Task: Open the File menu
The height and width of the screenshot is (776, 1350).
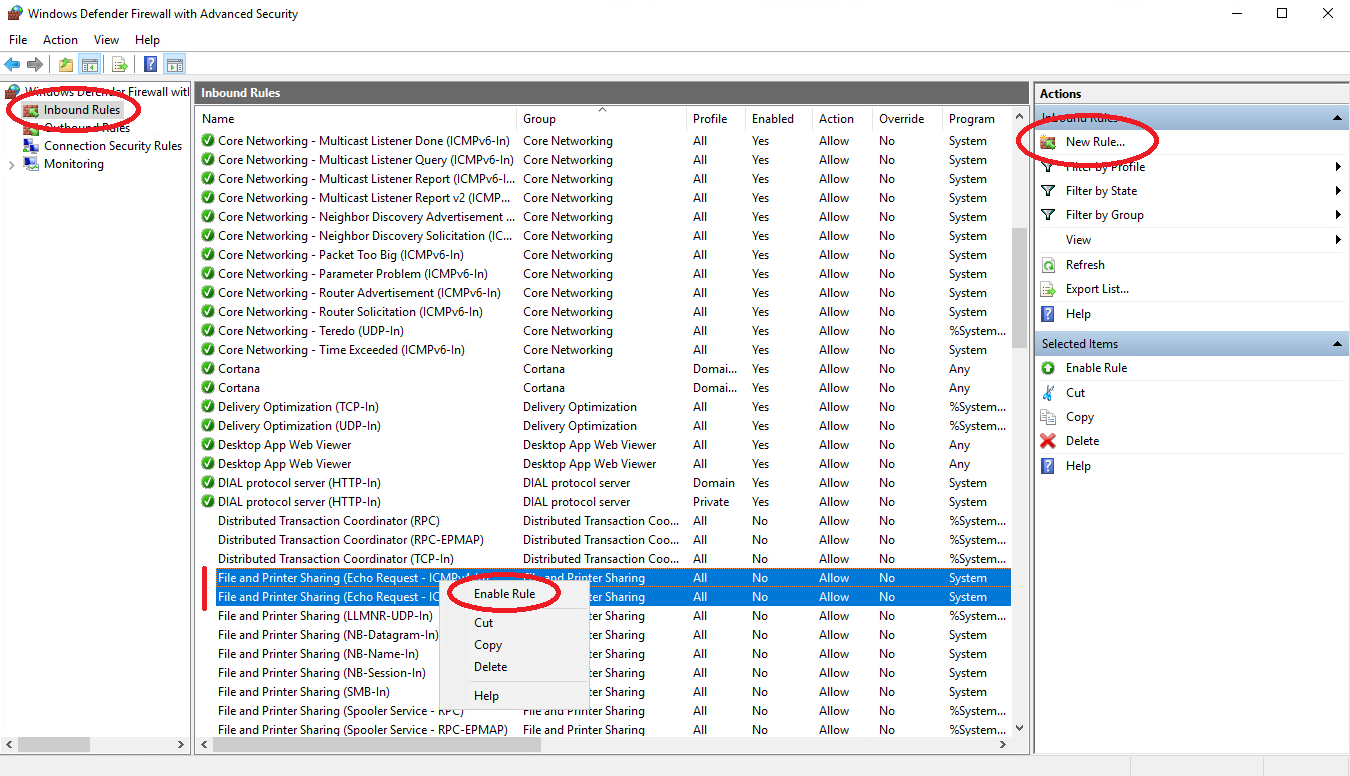Action: (x=18, y=40)
